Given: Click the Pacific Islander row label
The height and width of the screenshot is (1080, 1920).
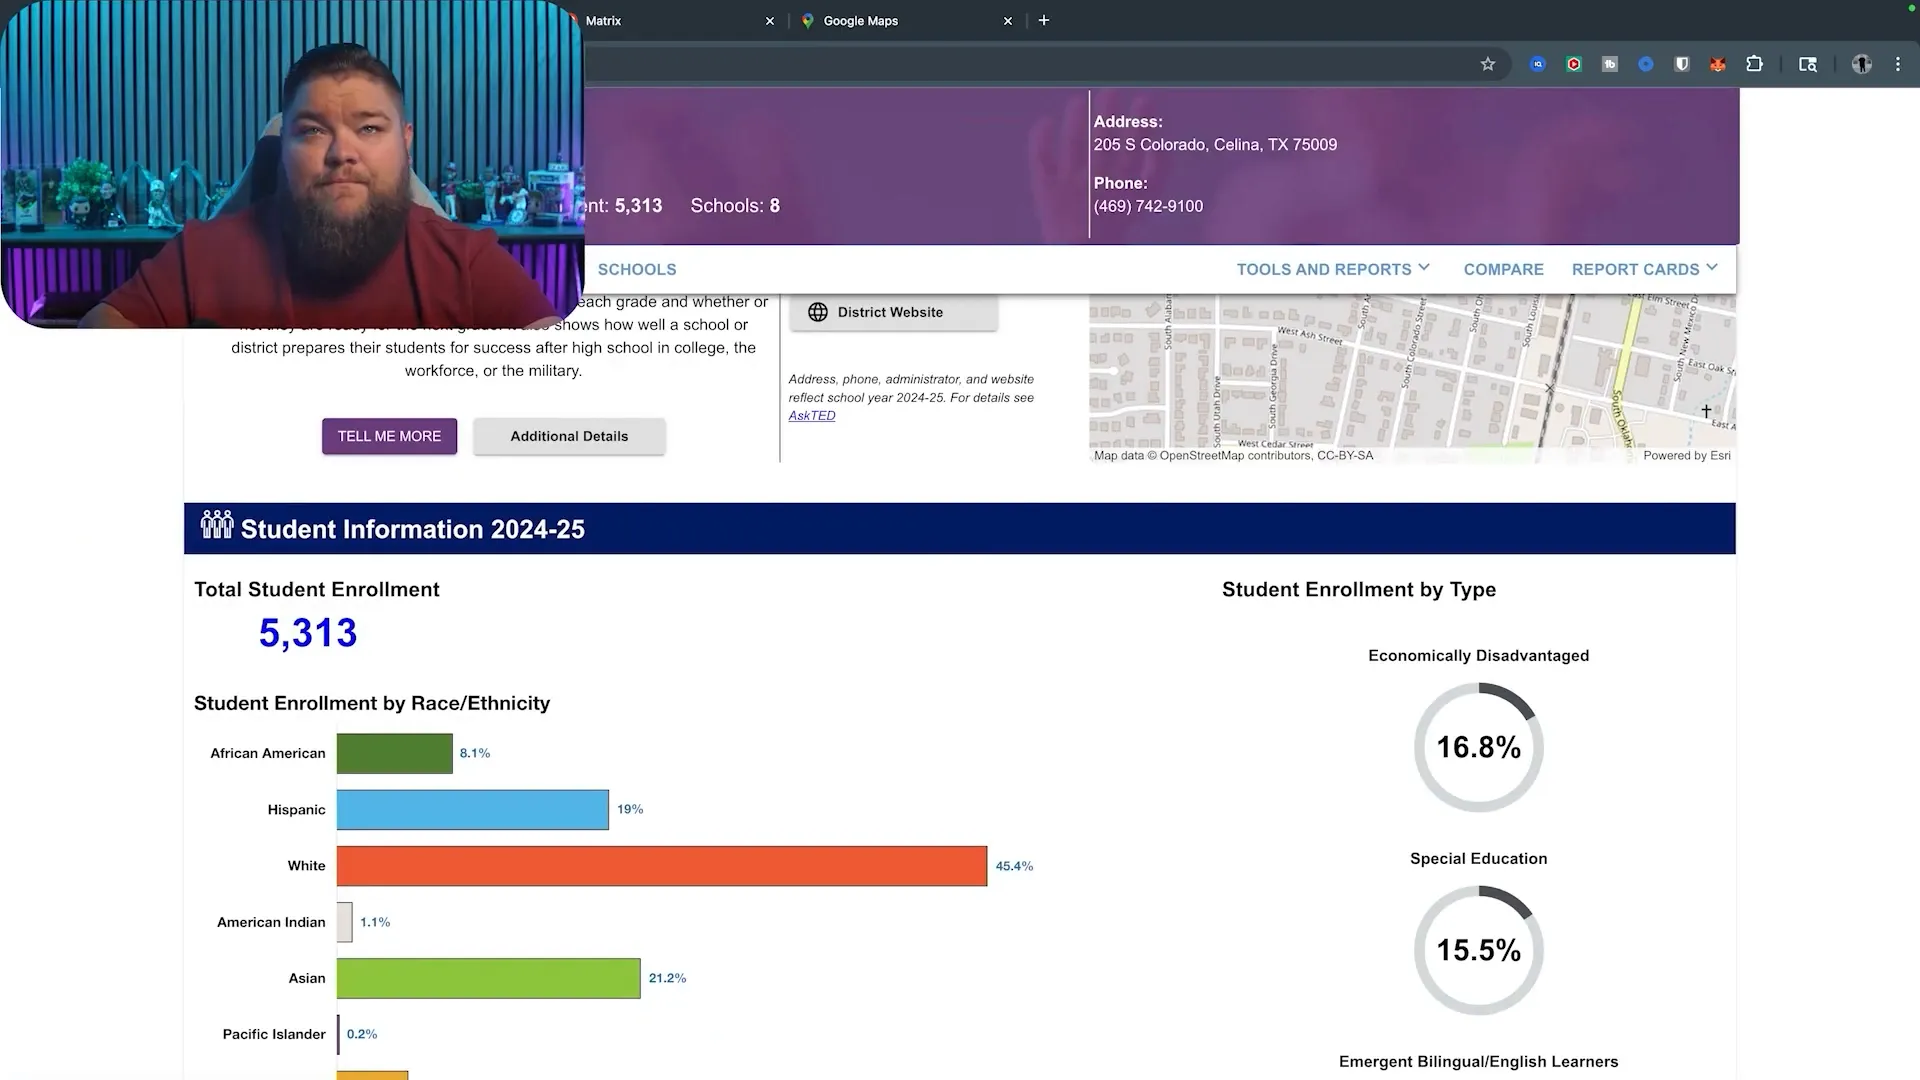Looking at the screenshot, I should click(274, 1034).
